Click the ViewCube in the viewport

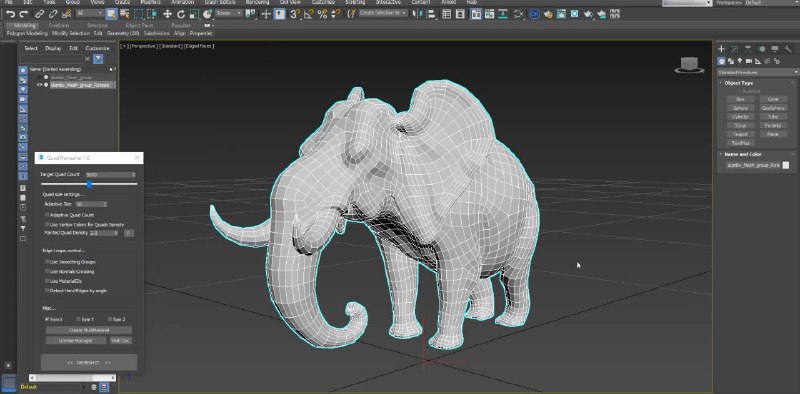[x=689, y=65]
